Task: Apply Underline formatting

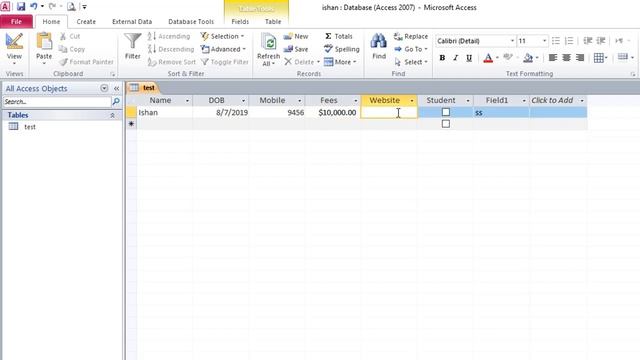Action: click(469, 58)
